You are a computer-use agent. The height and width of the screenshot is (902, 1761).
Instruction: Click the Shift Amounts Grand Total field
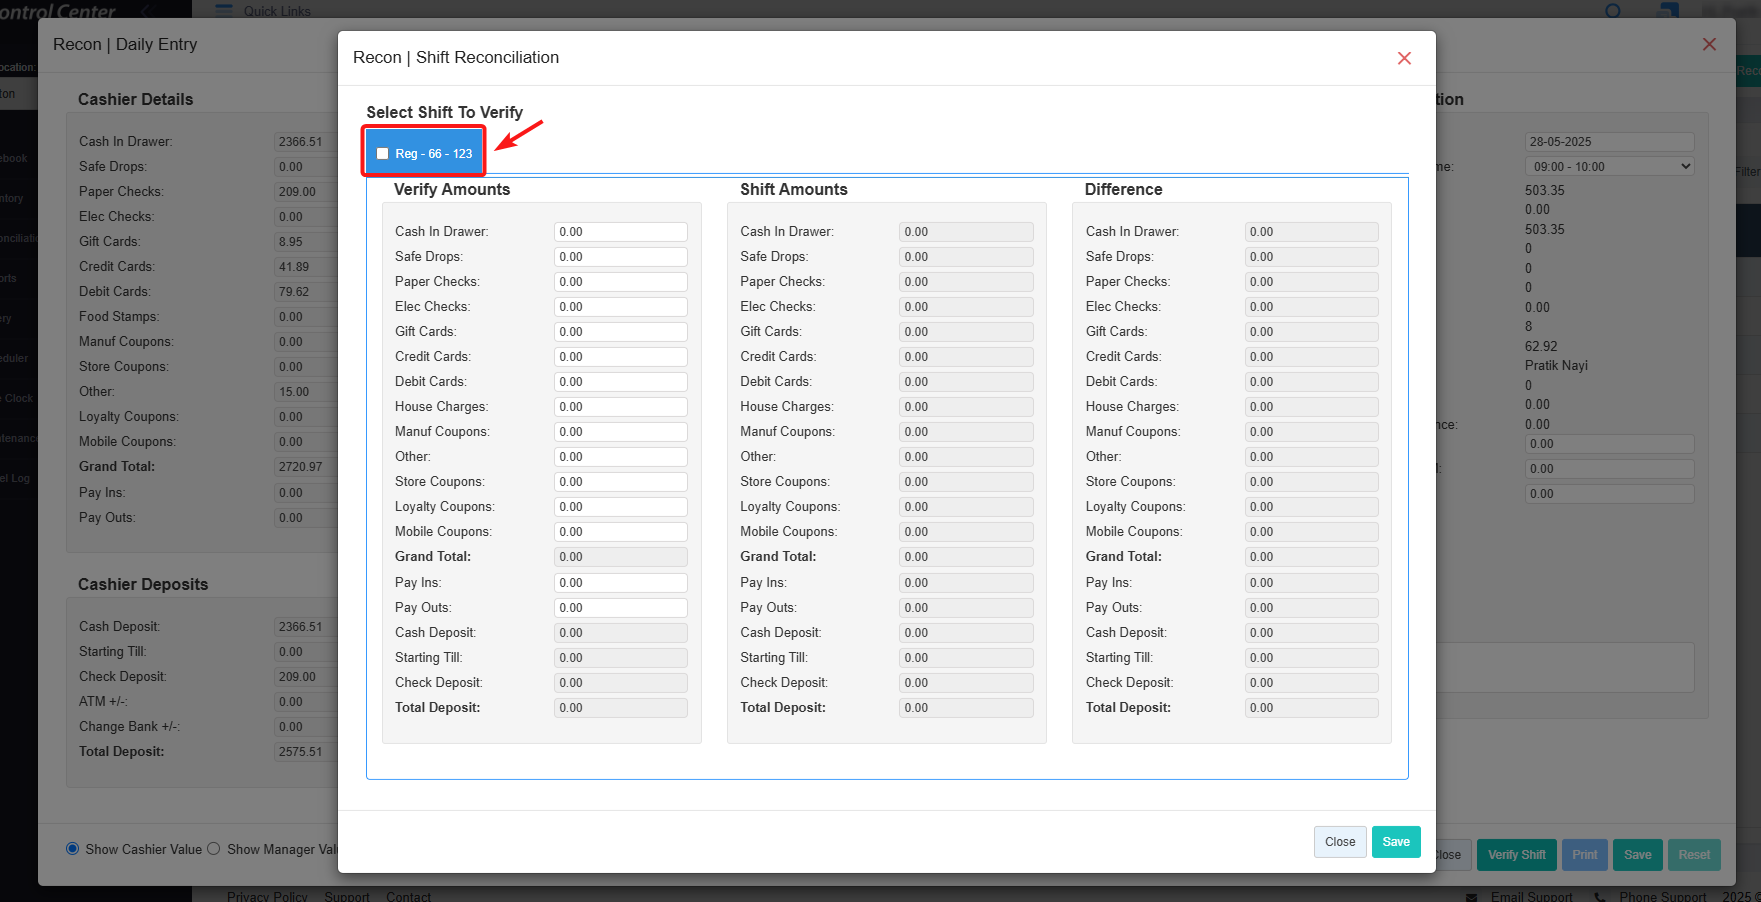[966, 557]
